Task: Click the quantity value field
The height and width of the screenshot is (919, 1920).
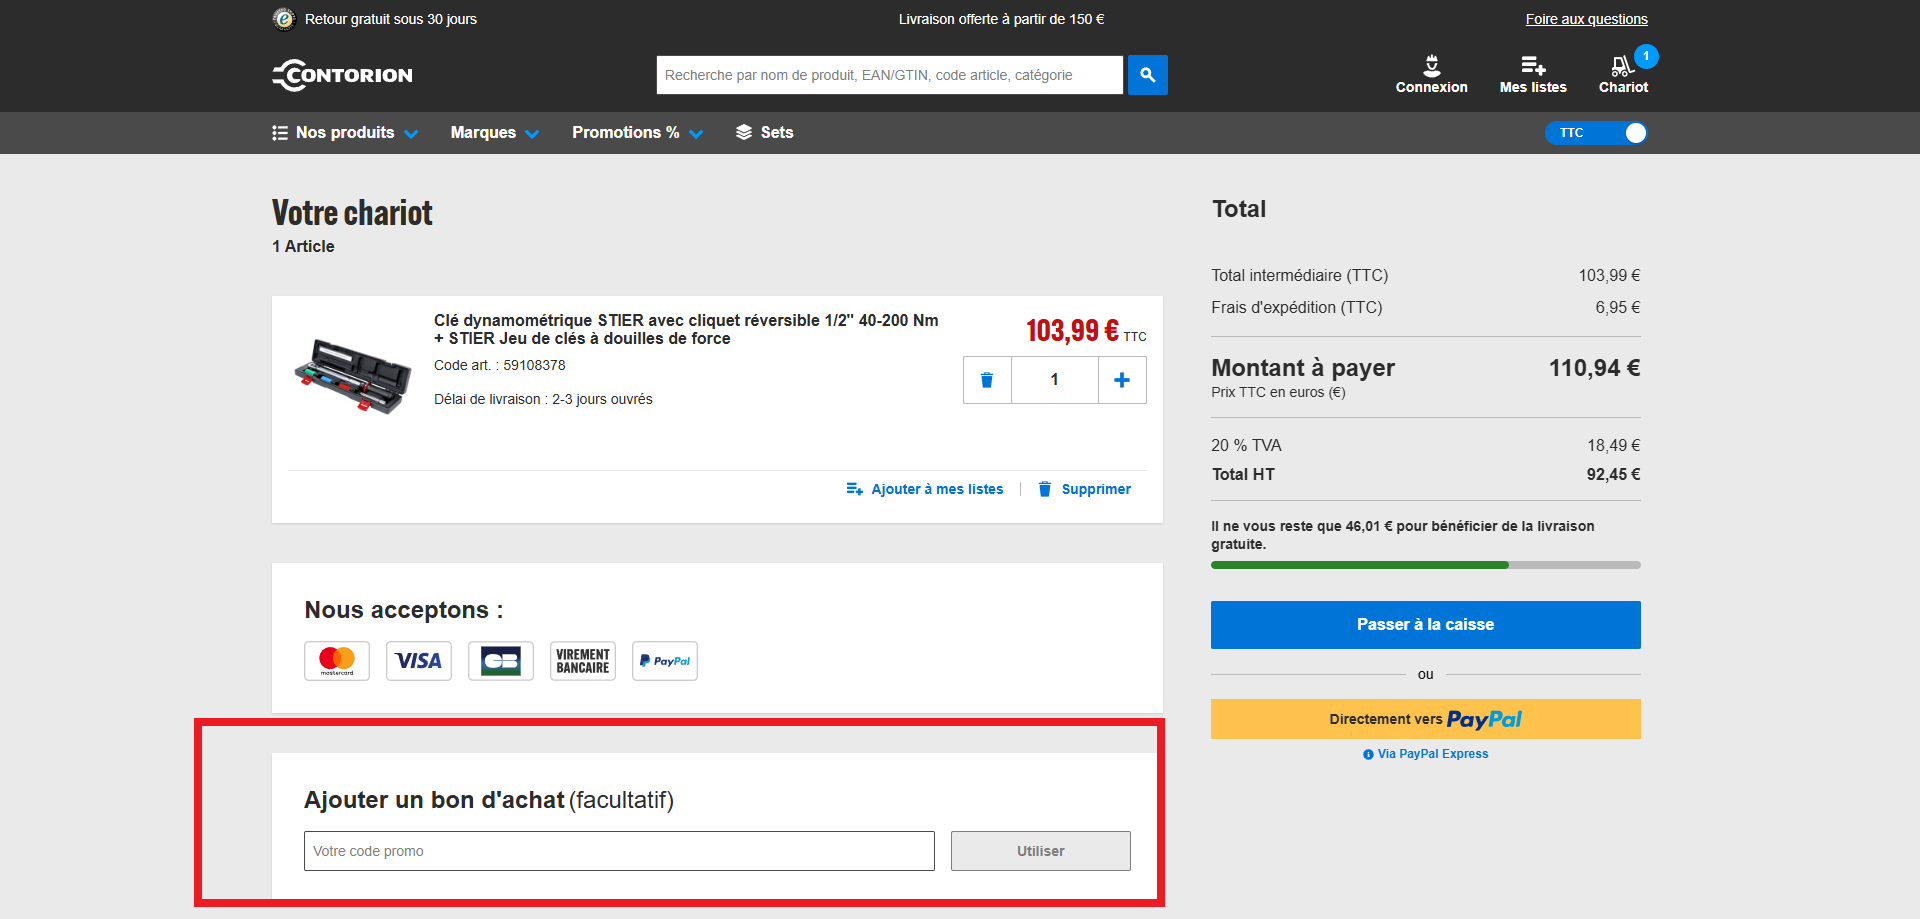Action: click(x=1055, y=380)
